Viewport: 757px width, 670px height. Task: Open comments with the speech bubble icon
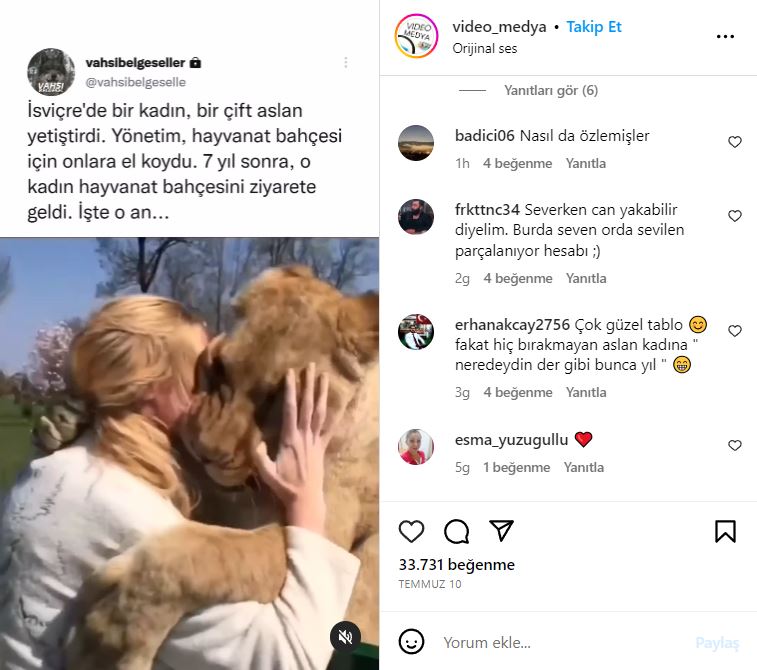[456, 531]
